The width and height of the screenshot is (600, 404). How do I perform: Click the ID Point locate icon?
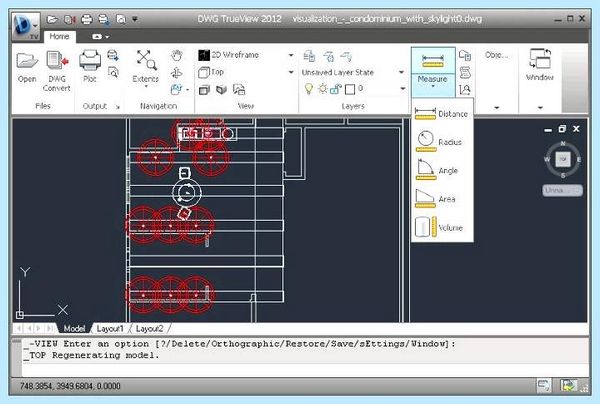465,90
